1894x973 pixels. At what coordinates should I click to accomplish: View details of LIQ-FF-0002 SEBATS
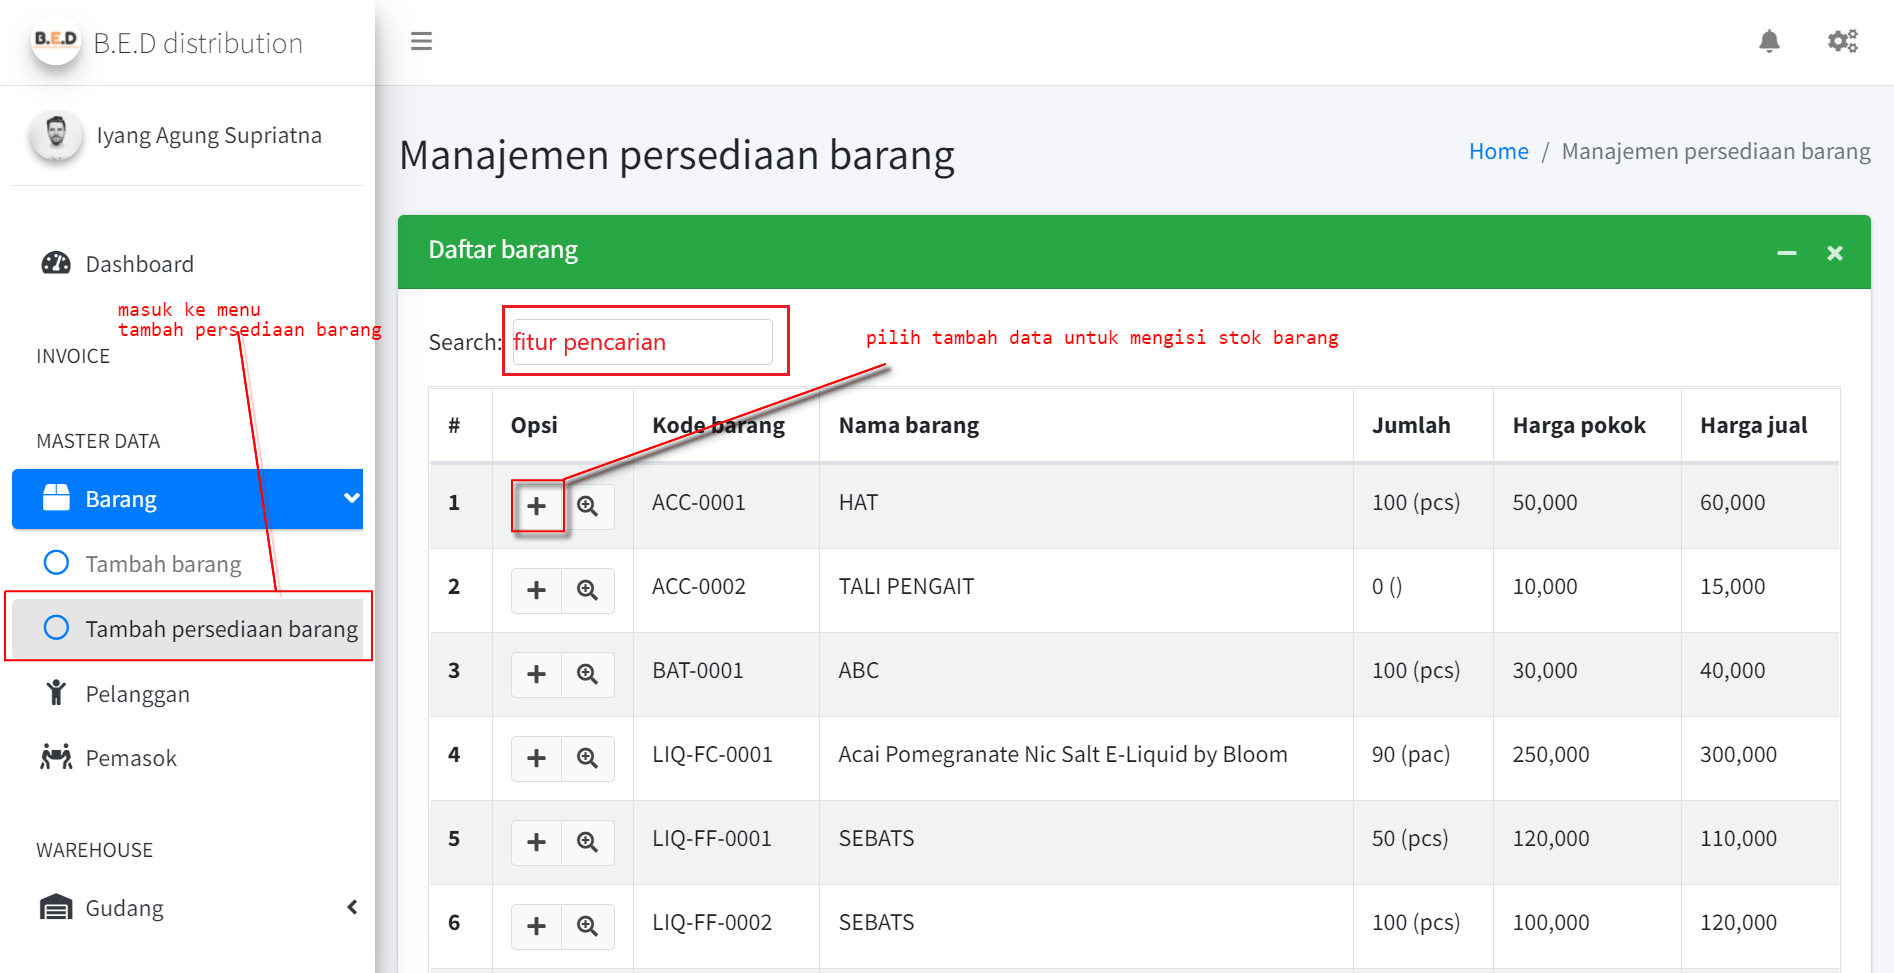(x=588, y=926)
